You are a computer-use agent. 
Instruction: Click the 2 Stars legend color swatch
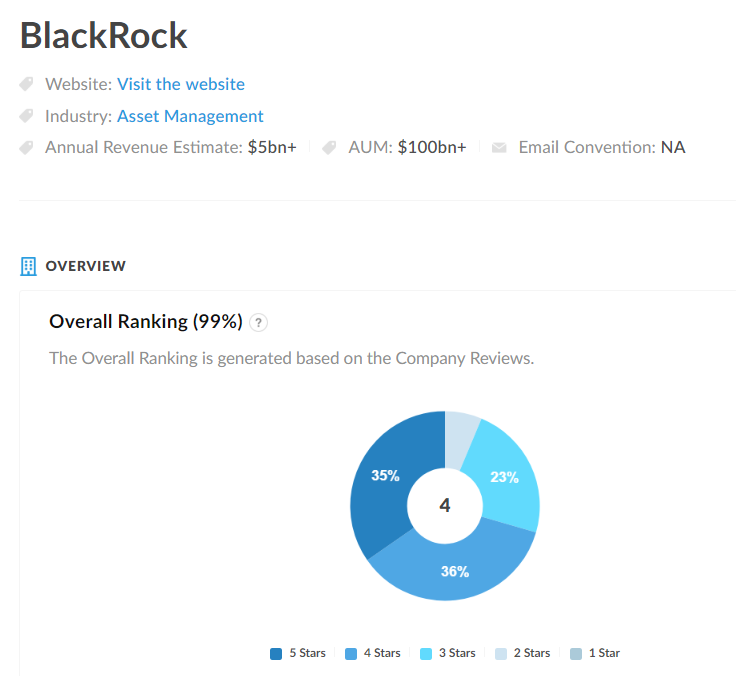tap(501, 654)
